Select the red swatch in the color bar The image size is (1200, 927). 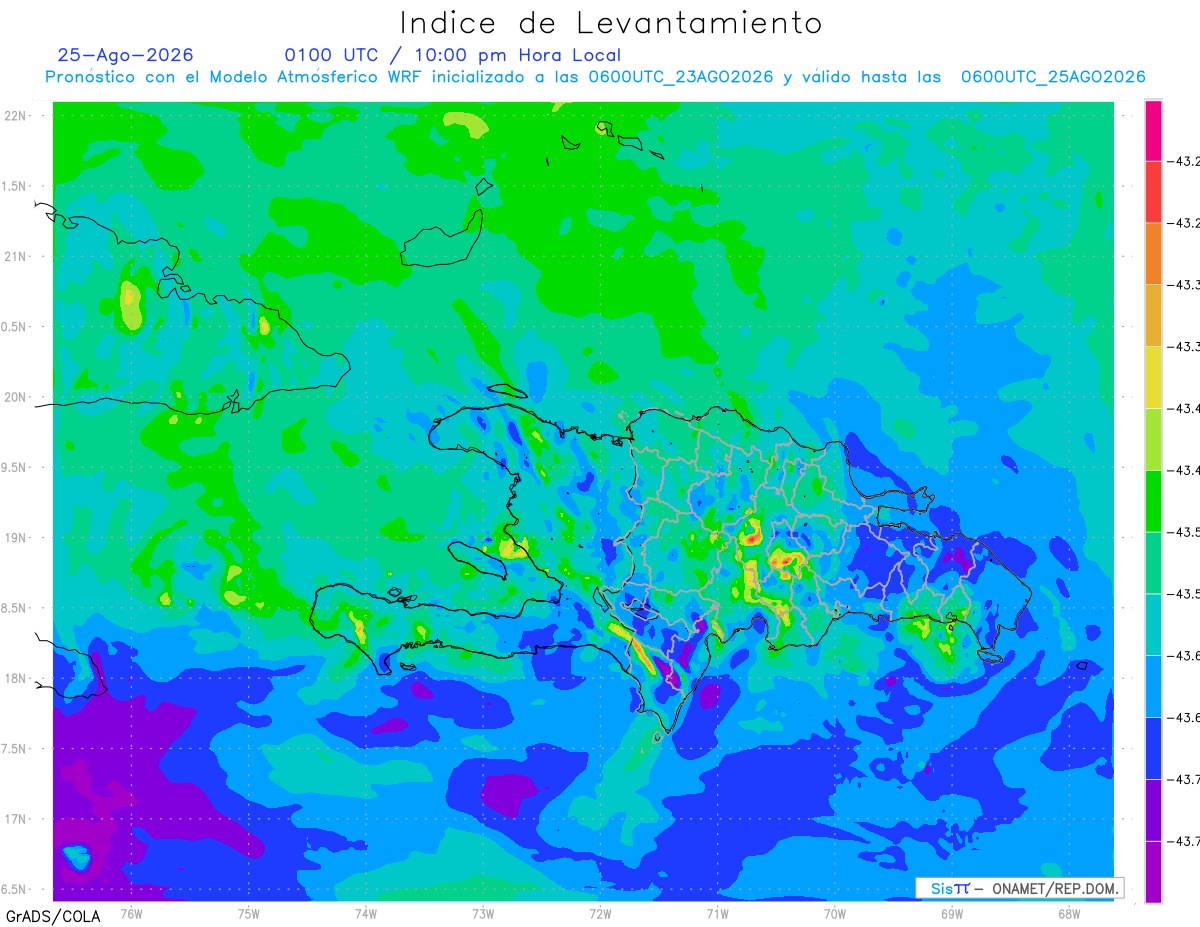[1153, 192]
